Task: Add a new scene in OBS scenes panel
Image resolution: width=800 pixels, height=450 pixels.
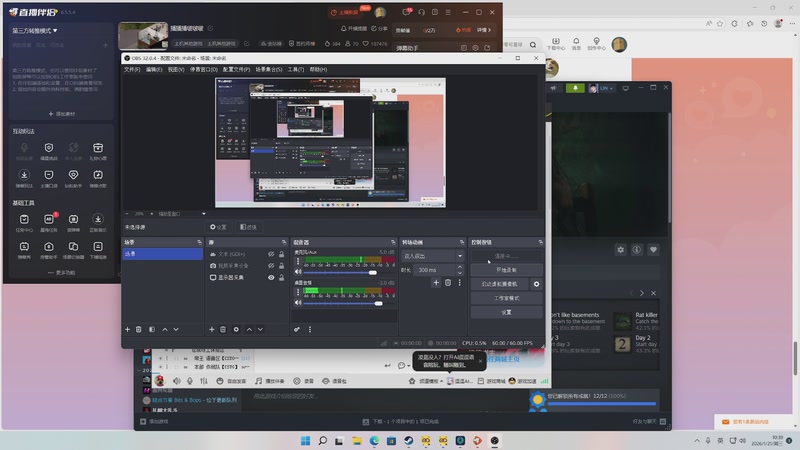Action: (x=128, y=330)
